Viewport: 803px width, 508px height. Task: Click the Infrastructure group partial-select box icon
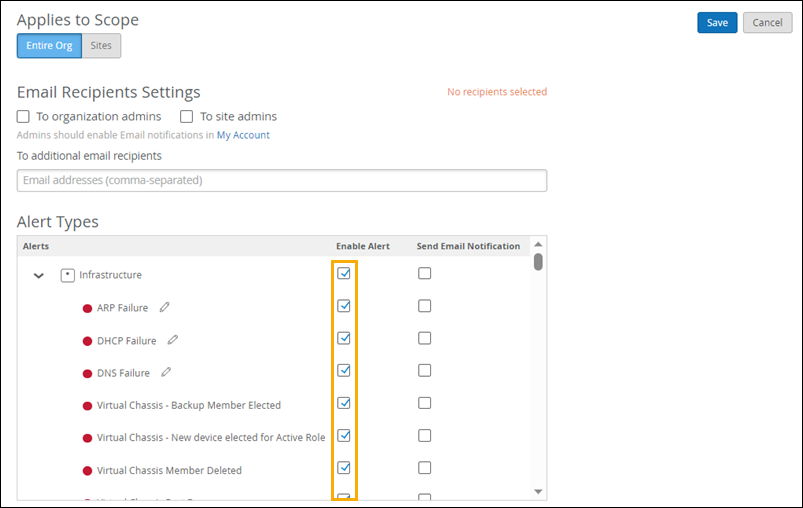(68, 274)
